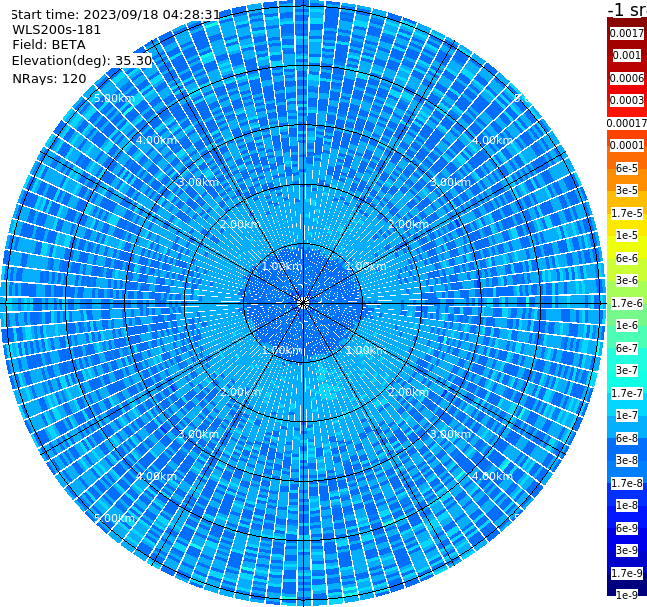Click the 1.7e-6 colorbar tick label
Screen dimensions: 647x607
(x=627, y=303)
